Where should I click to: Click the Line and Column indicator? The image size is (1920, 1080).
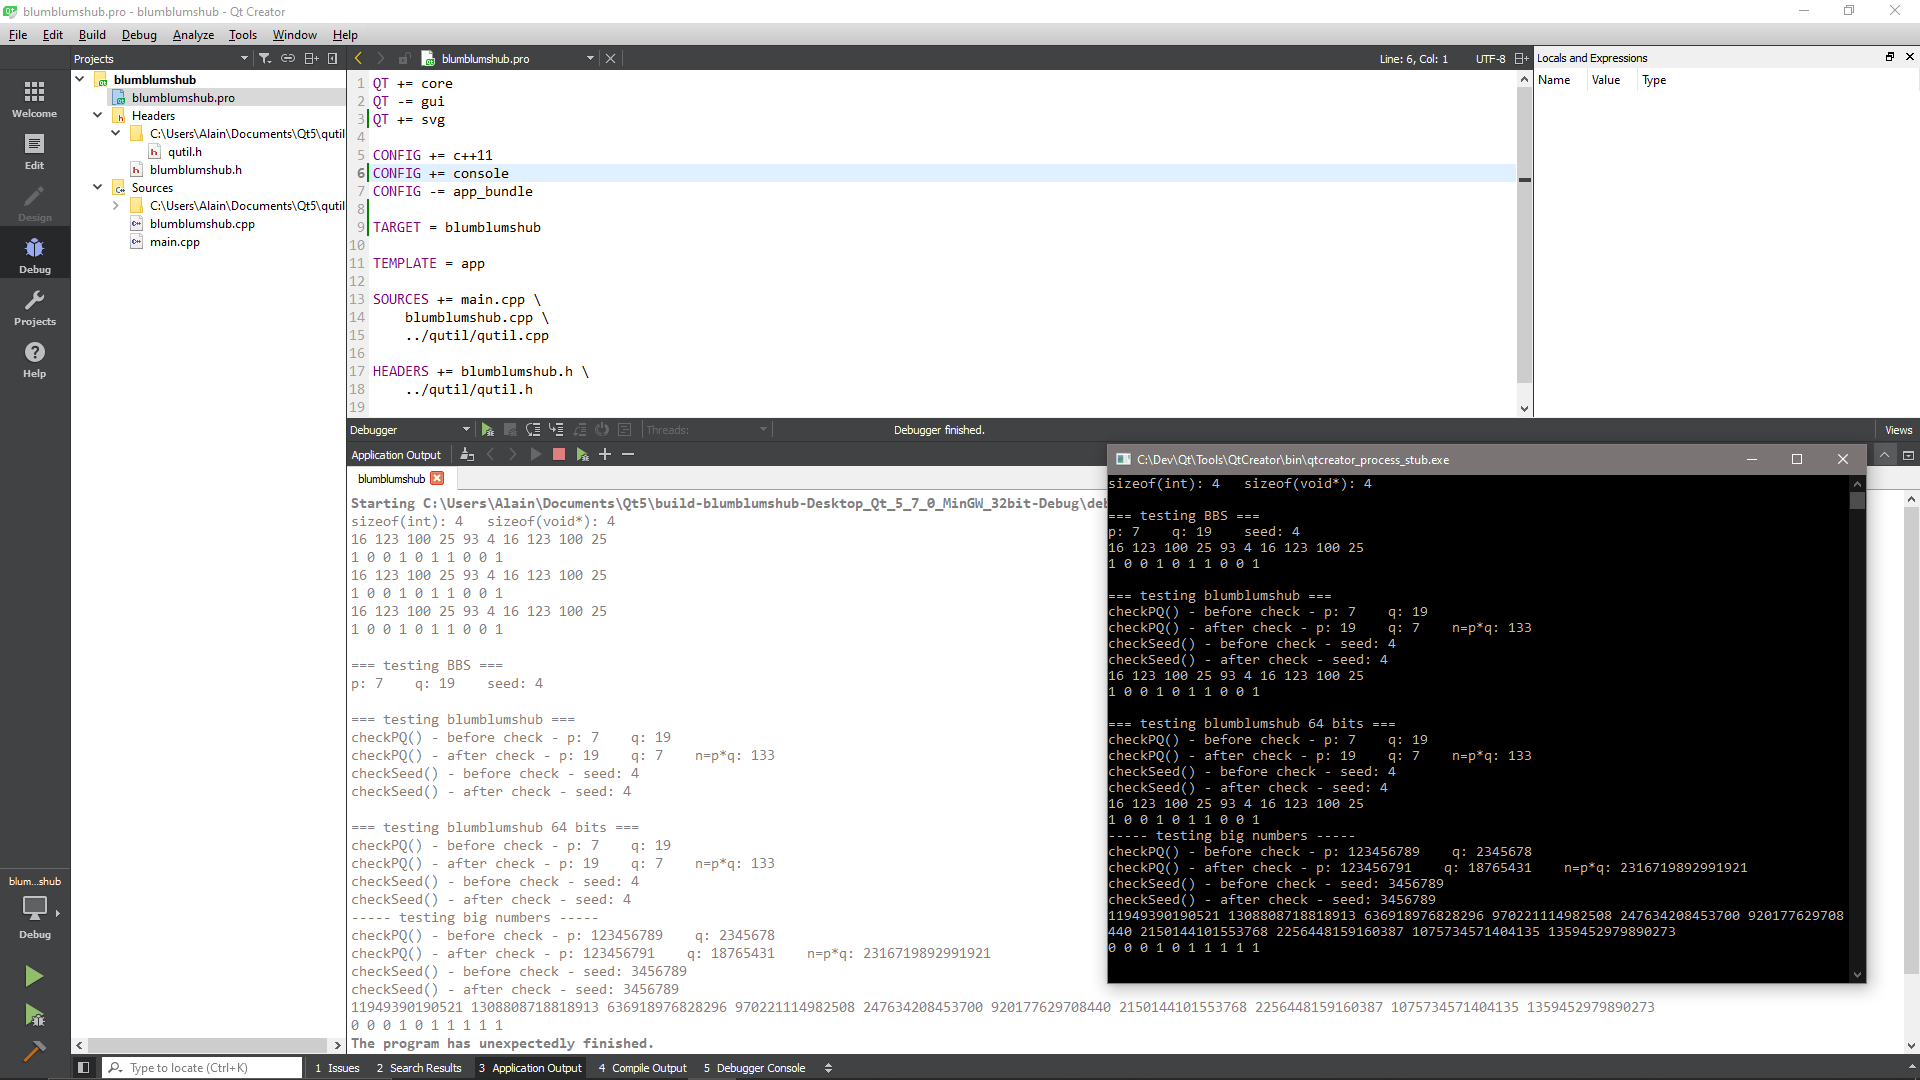click(1413, 59)
